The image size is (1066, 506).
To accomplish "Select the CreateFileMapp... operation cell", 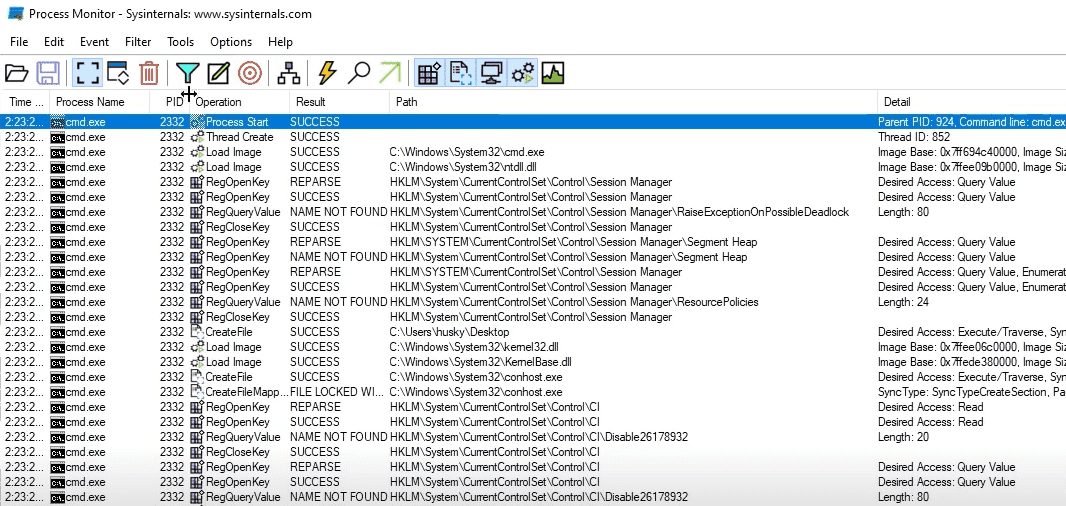I will 246,392.
